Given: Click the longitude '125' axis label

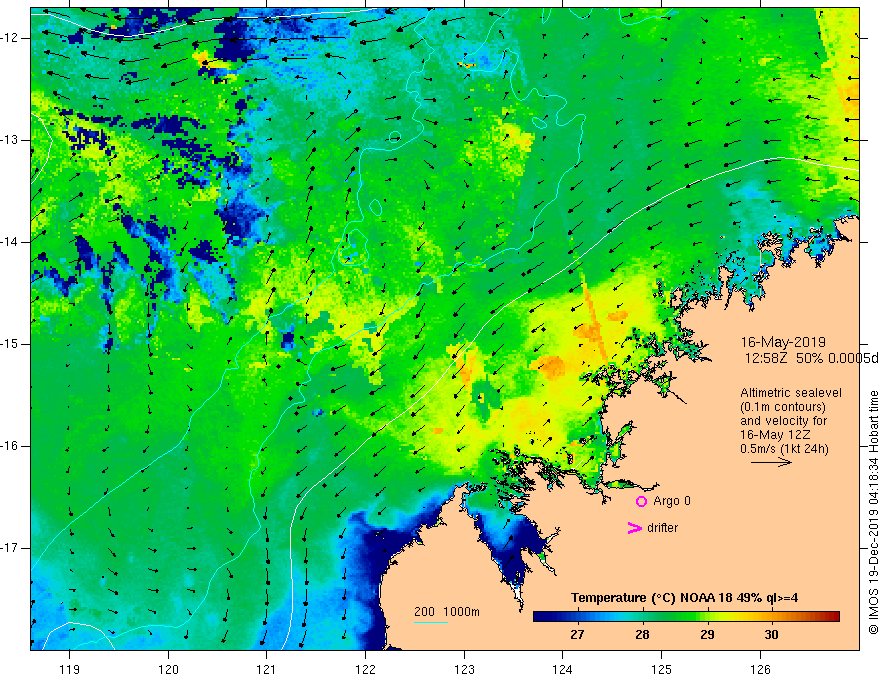Looking at the screenshot, I should [x=661, y=669].
